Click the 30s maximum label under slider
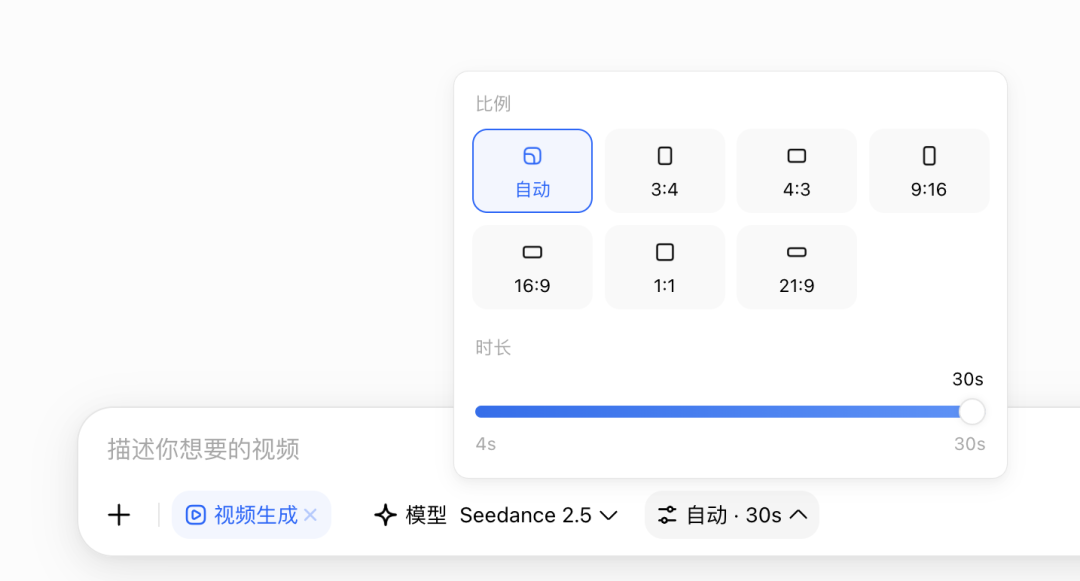Screen dimensions: 1080x581 pos(970,444)
